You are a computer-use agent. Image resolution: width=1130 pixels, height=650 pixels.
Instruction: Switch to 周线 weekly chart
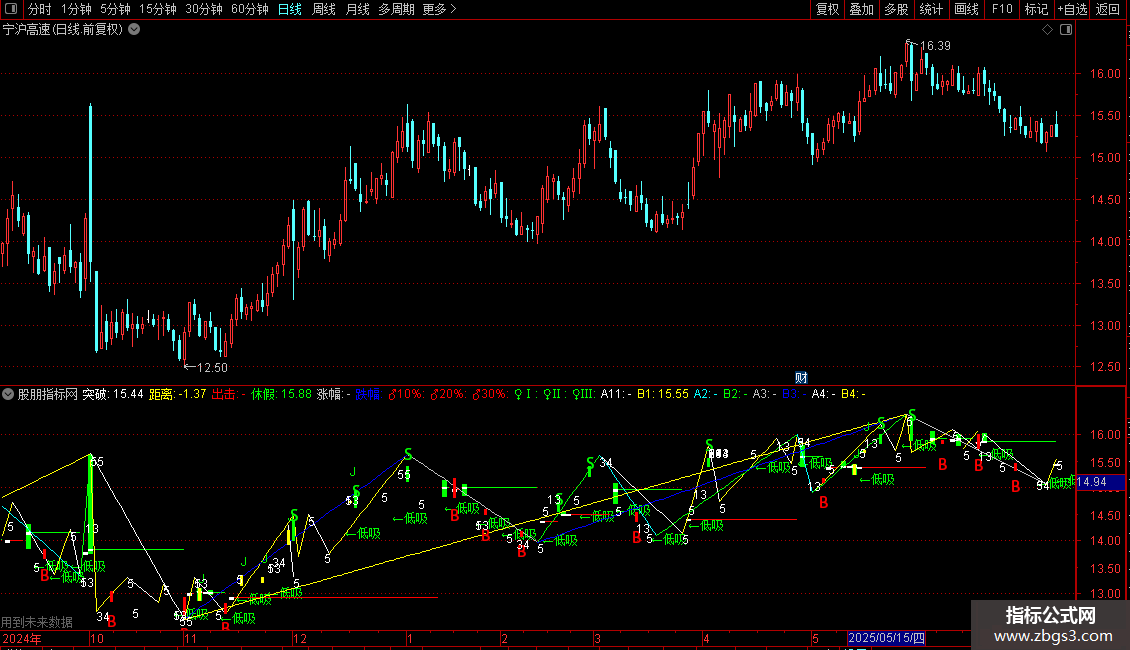tap(324, 9)
